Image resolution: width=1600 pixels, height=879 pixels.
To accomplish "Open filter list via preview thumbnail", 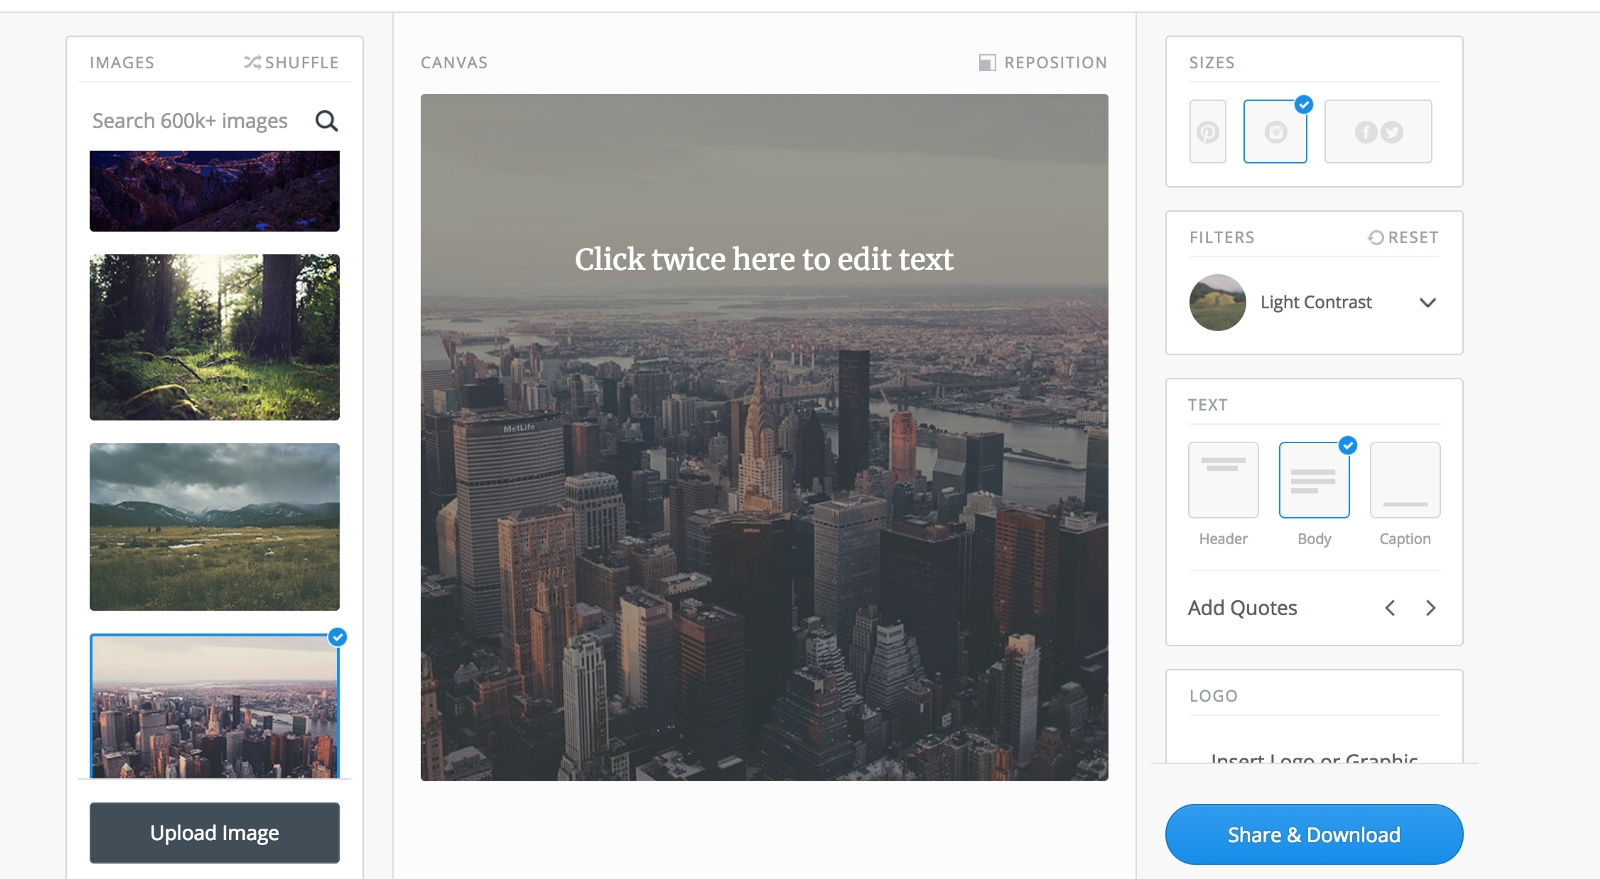I will click(1217, 302).
